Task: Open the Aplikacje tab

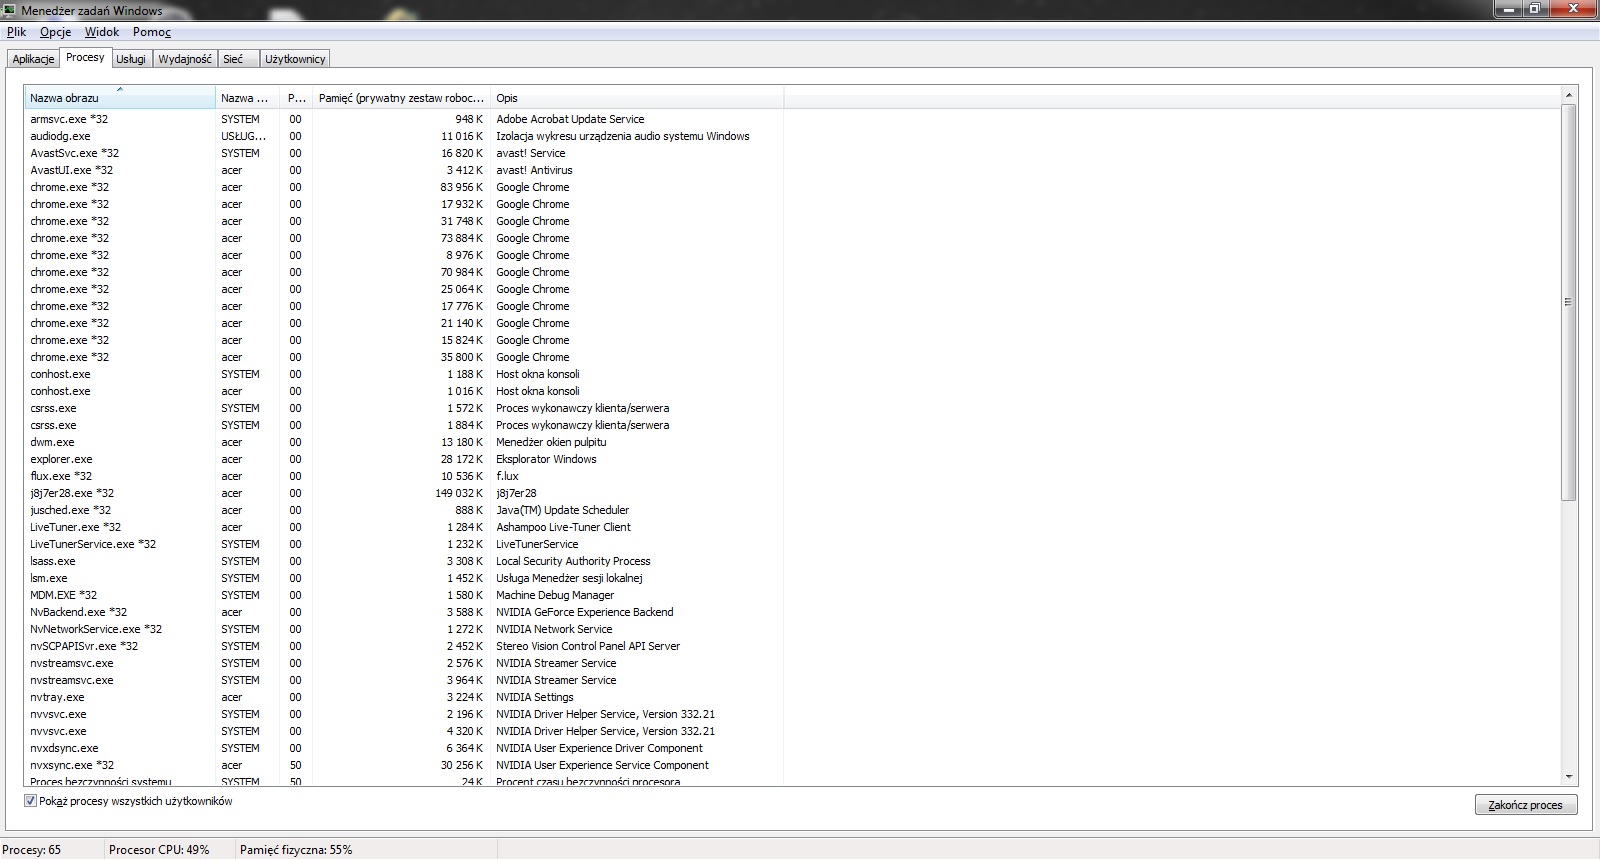Action: point(33,59)
